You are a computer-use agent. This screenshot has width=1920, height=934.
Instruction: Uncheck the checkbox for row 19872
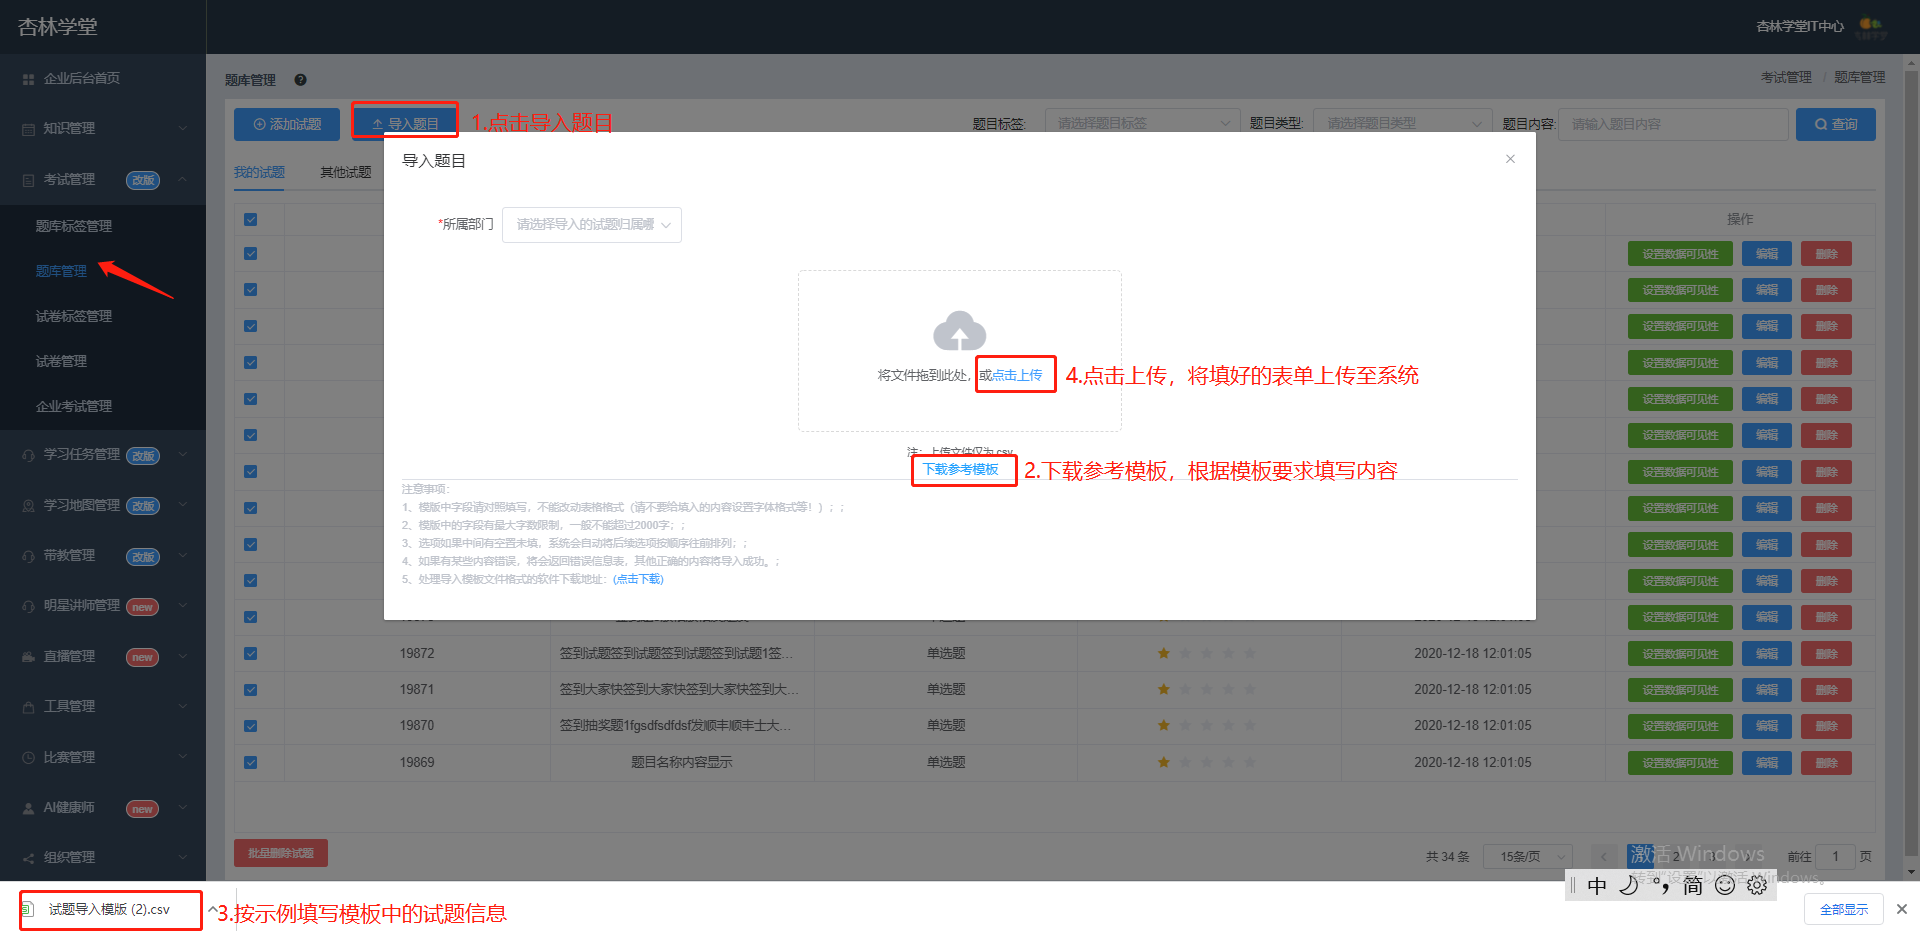click(x=251, y=654)
